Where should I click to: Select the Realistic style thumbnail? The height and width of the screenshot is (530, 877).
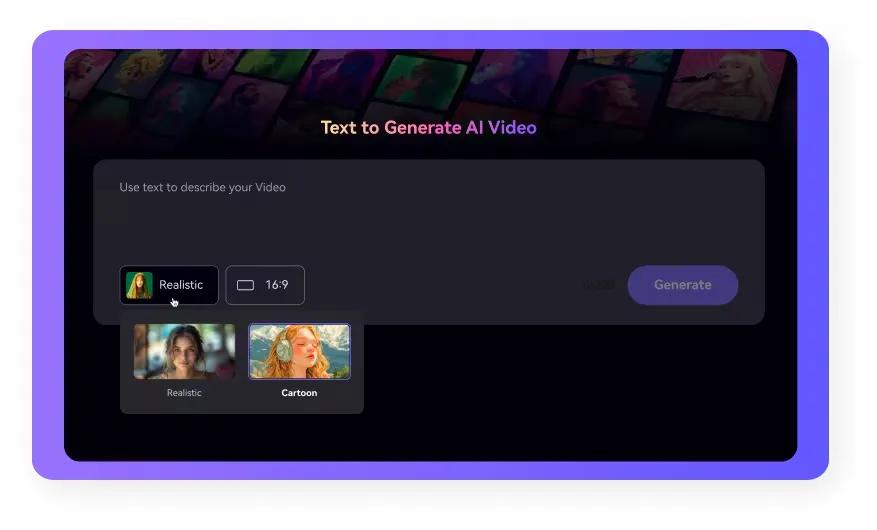pyautogui.click(x=184, y=351)
